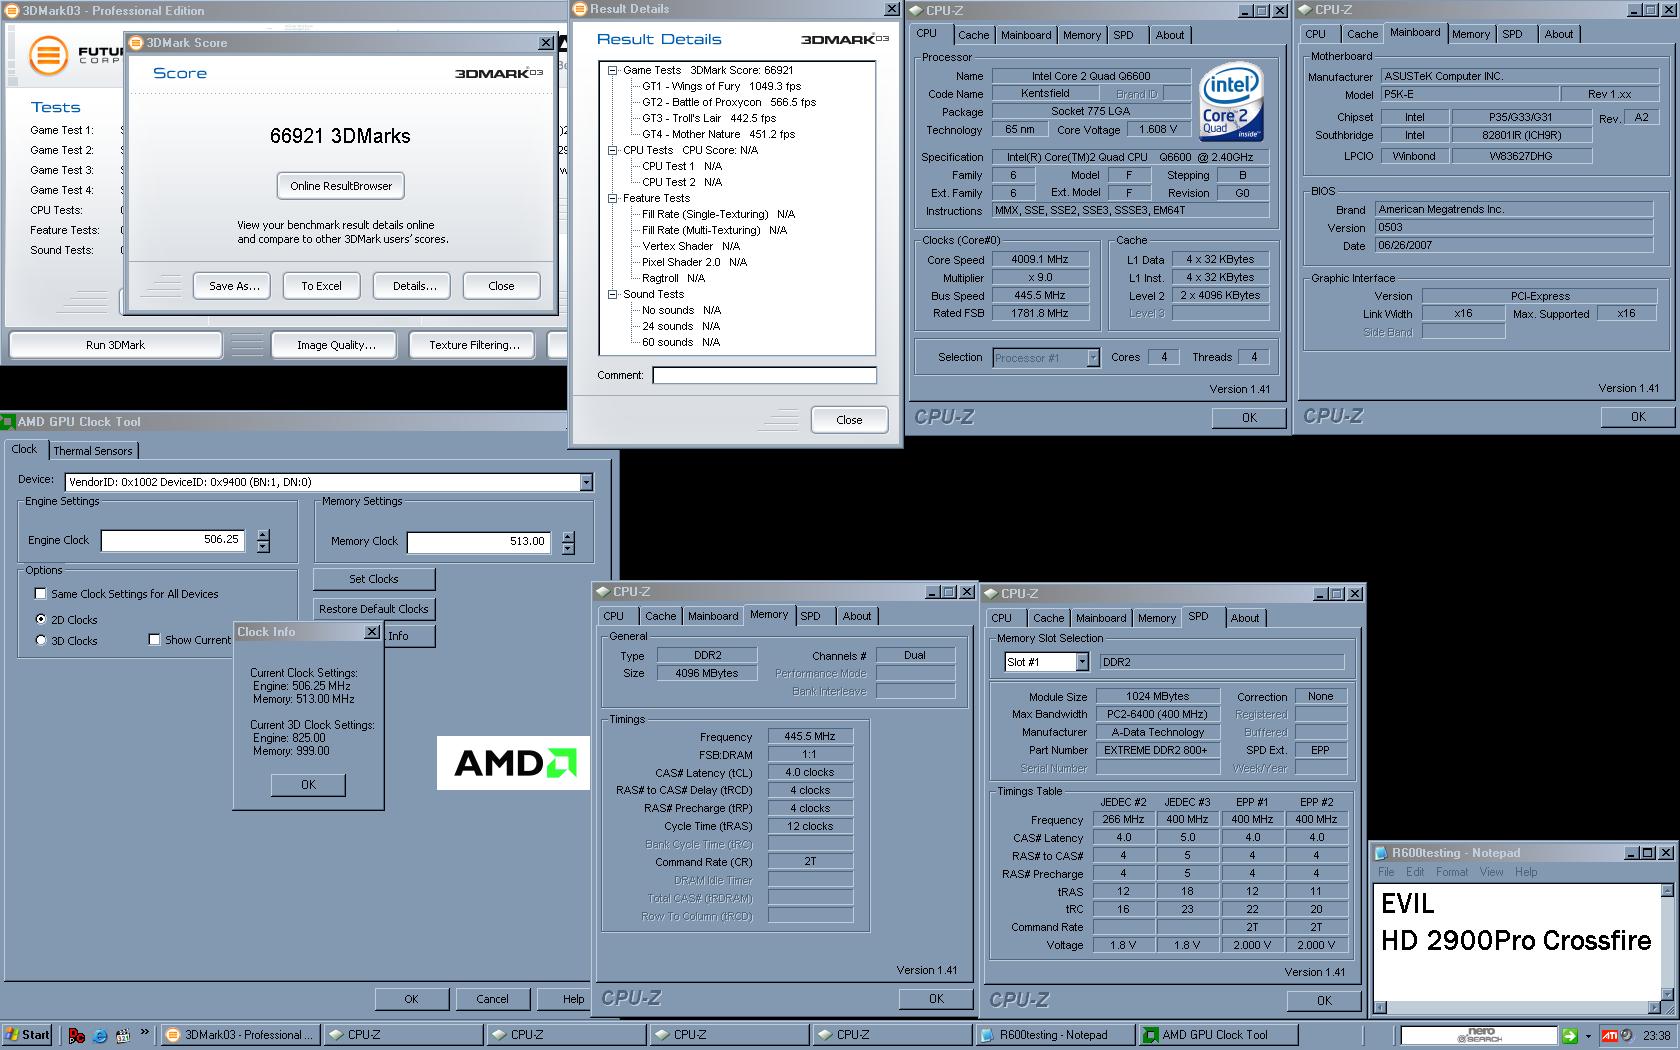This screenshot has width=1680, height=1050.
Task: Click the Save As... button
Action: pos(234,286)
